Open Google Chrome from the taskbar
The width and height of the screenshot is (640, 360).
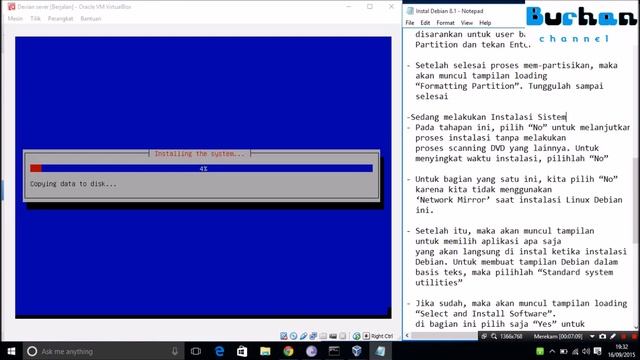pyautogui.click(x=288, y=351)
